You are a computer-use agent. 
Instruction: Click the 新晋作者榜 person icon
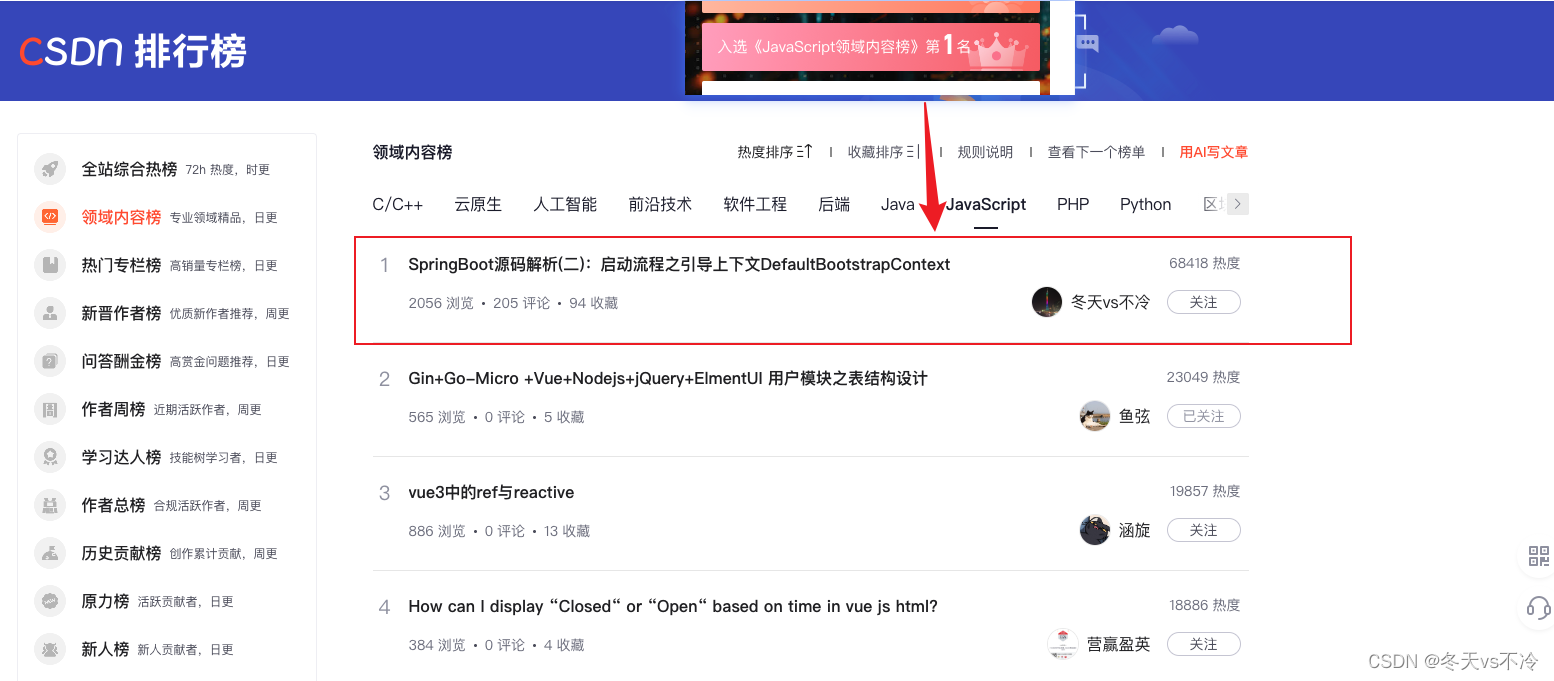point(50,313)
